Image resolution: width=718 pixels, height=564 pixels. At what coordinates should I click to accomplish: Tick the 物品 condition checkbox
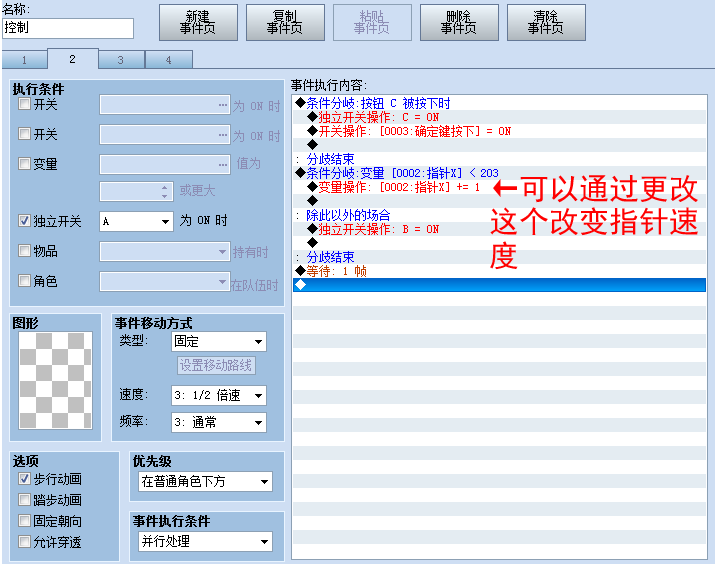(x=24, y=250)
